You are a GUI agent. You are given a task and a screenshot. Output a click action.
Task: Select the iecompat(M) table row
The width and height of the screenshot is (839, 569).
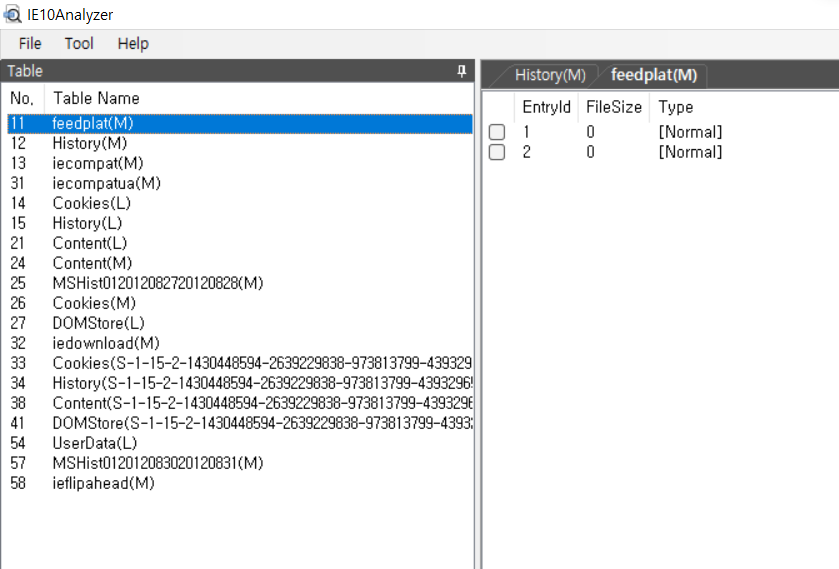tap(240, 163)
